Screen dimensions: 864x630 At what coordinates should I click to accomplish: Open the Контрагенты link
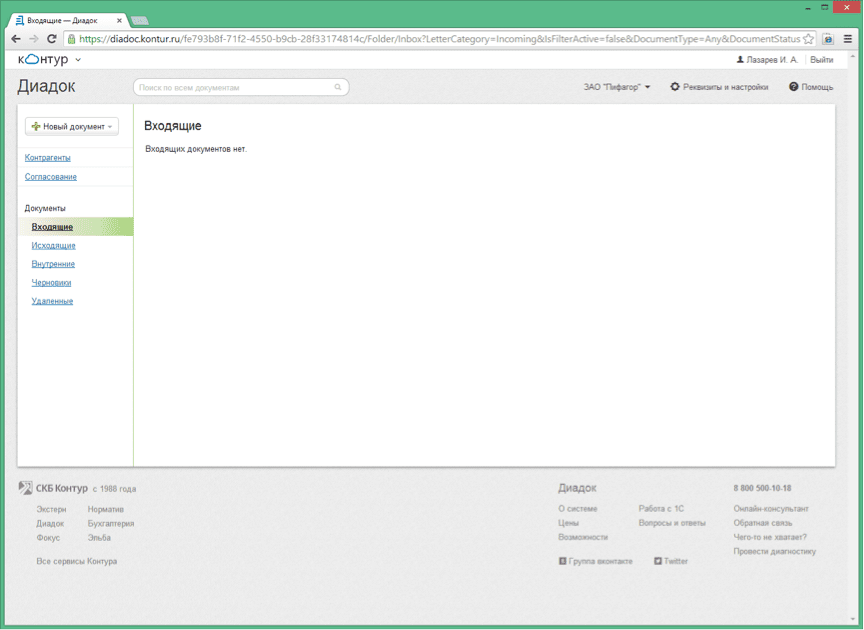click(x=47, y=158)
